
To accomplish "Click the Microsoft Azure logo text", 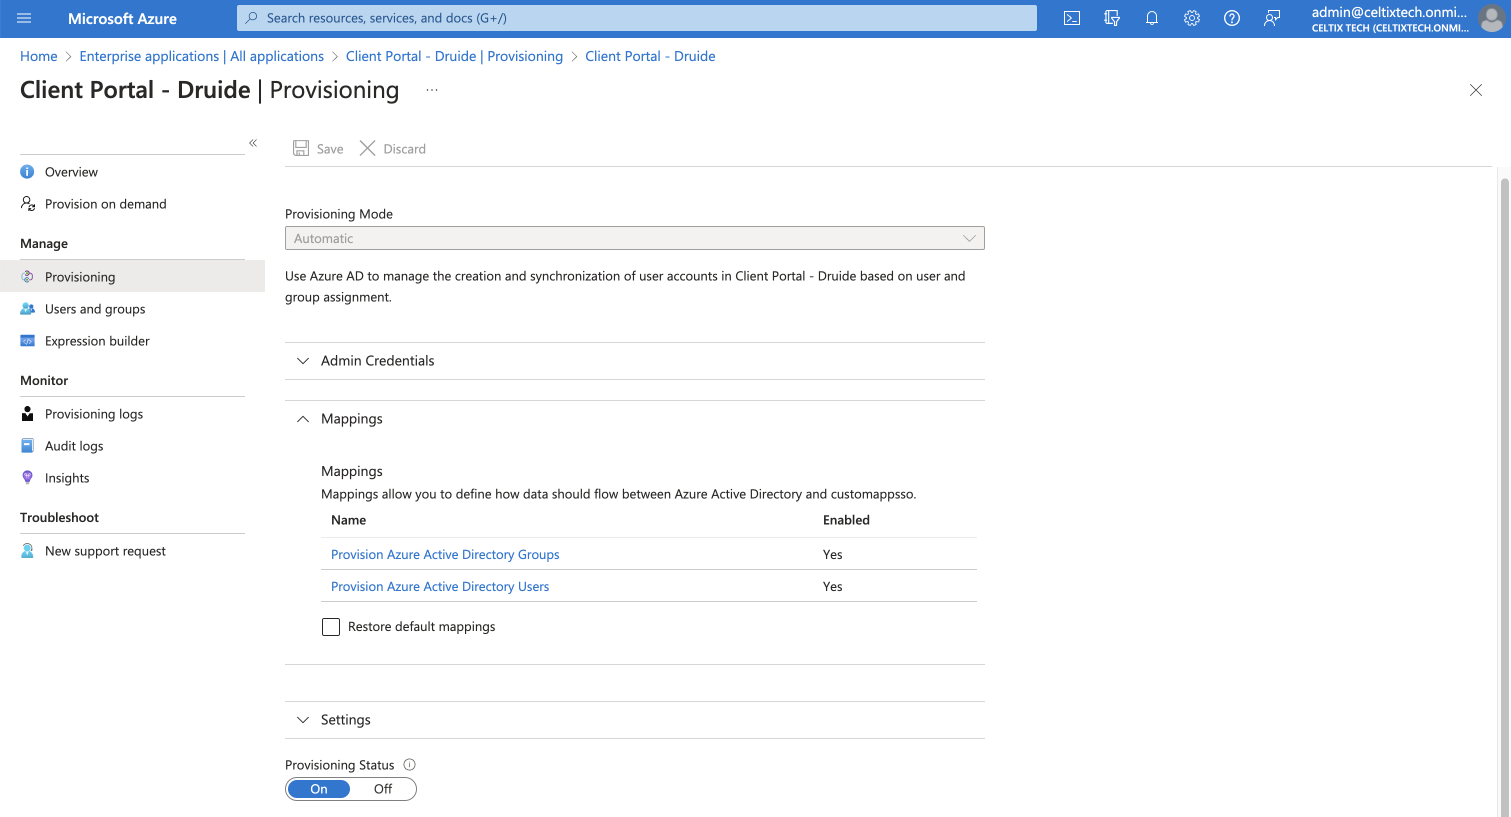I will [122, 18].
